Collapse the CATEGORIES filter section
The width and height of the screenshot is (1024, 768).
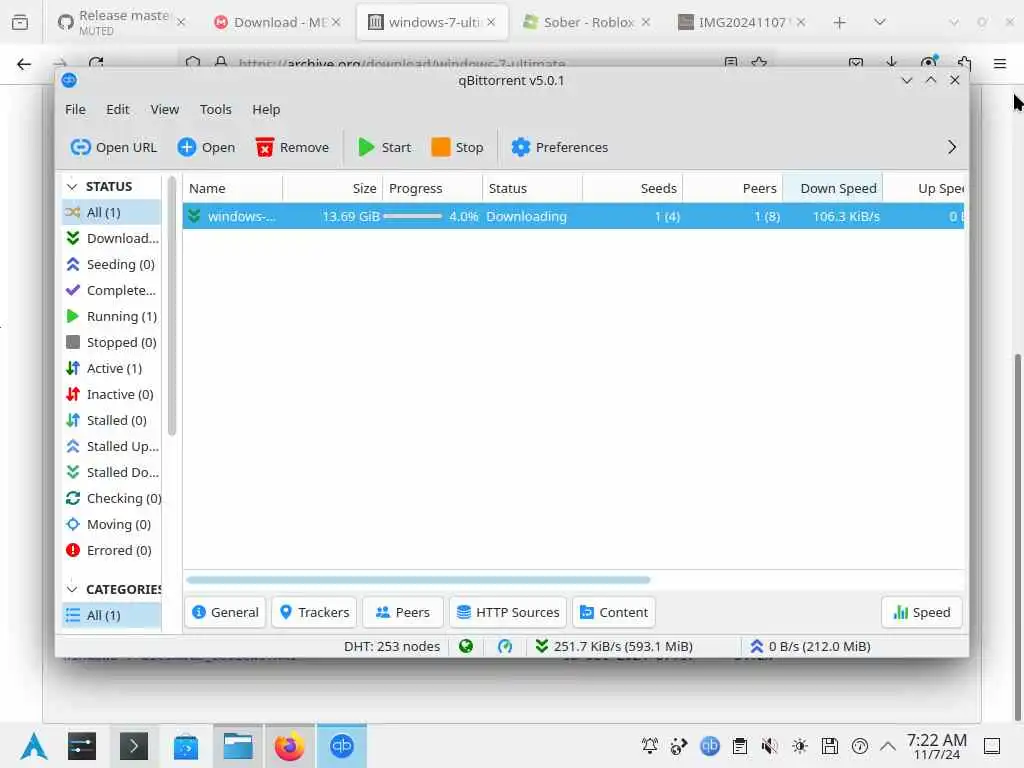(72, 590)
